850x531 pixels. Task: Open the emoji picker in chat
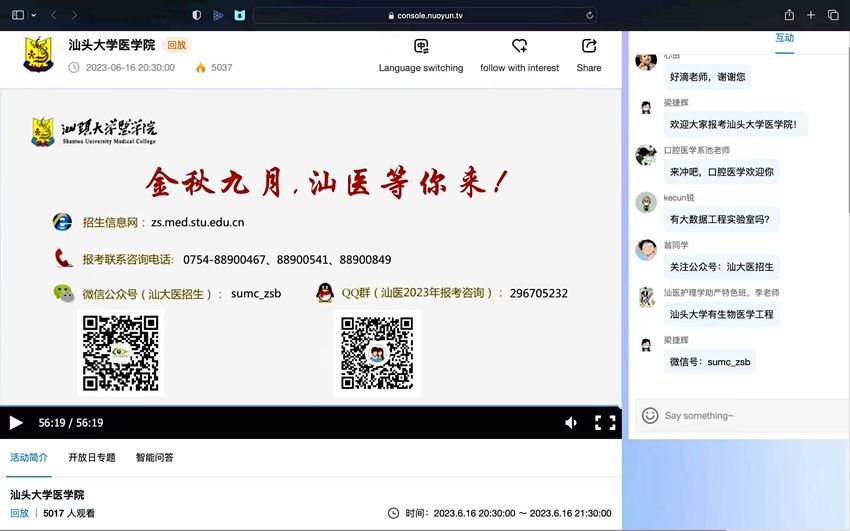(x=650, y=415)
